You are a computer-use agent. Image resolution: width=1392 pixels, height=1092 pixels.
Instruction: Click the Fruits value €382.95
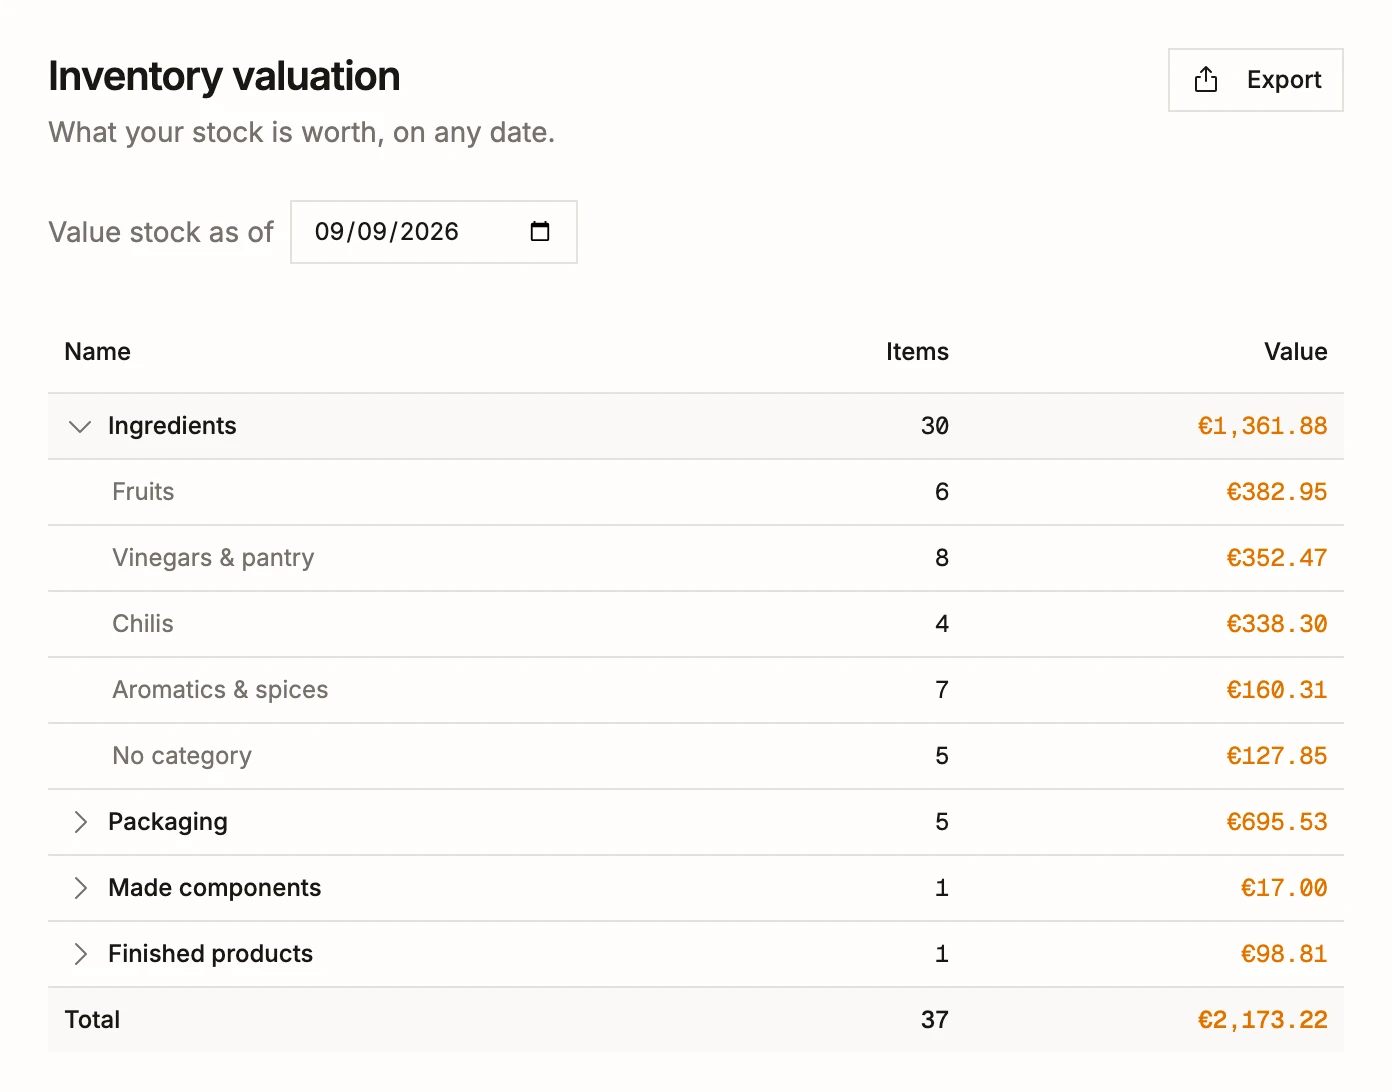[x=1277, y=492]
